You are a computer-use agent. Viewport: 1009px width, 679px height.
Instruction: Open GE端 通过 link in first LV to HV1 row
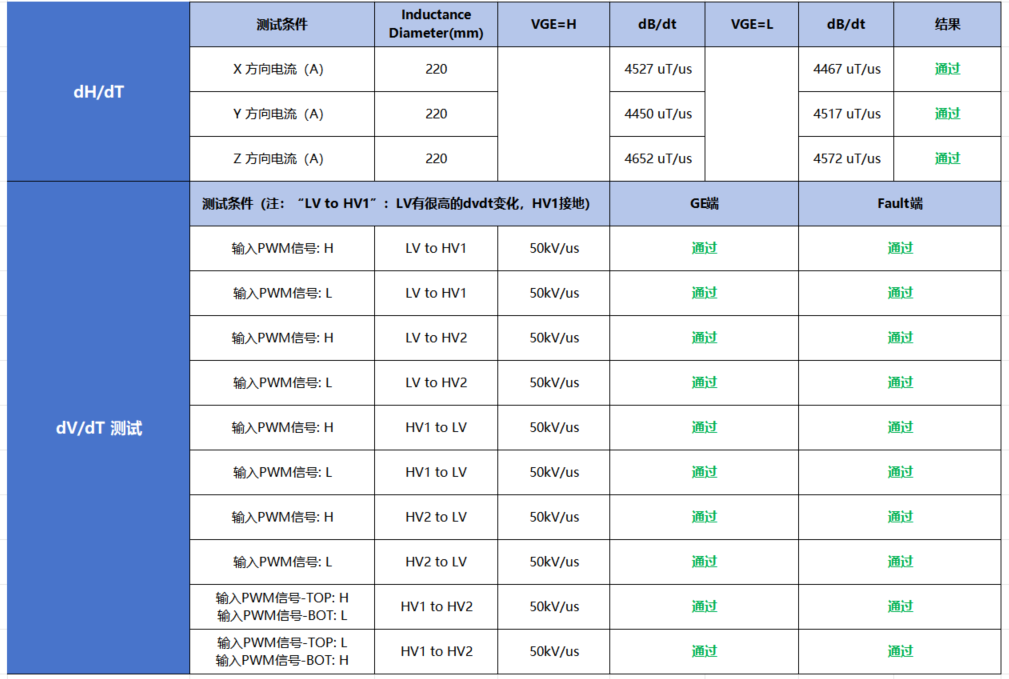coord(704,248)
